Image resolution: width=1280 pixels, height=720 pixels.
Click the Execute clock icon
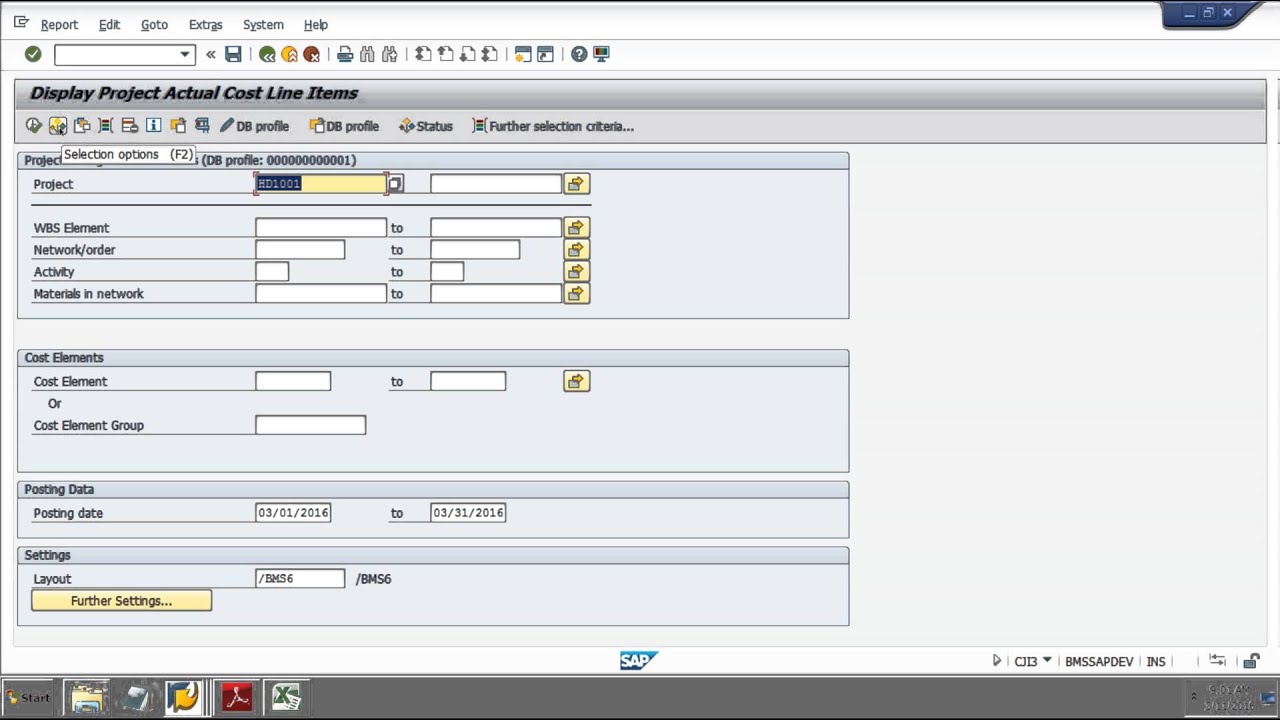pyautogui.click(x=34, y=126)
